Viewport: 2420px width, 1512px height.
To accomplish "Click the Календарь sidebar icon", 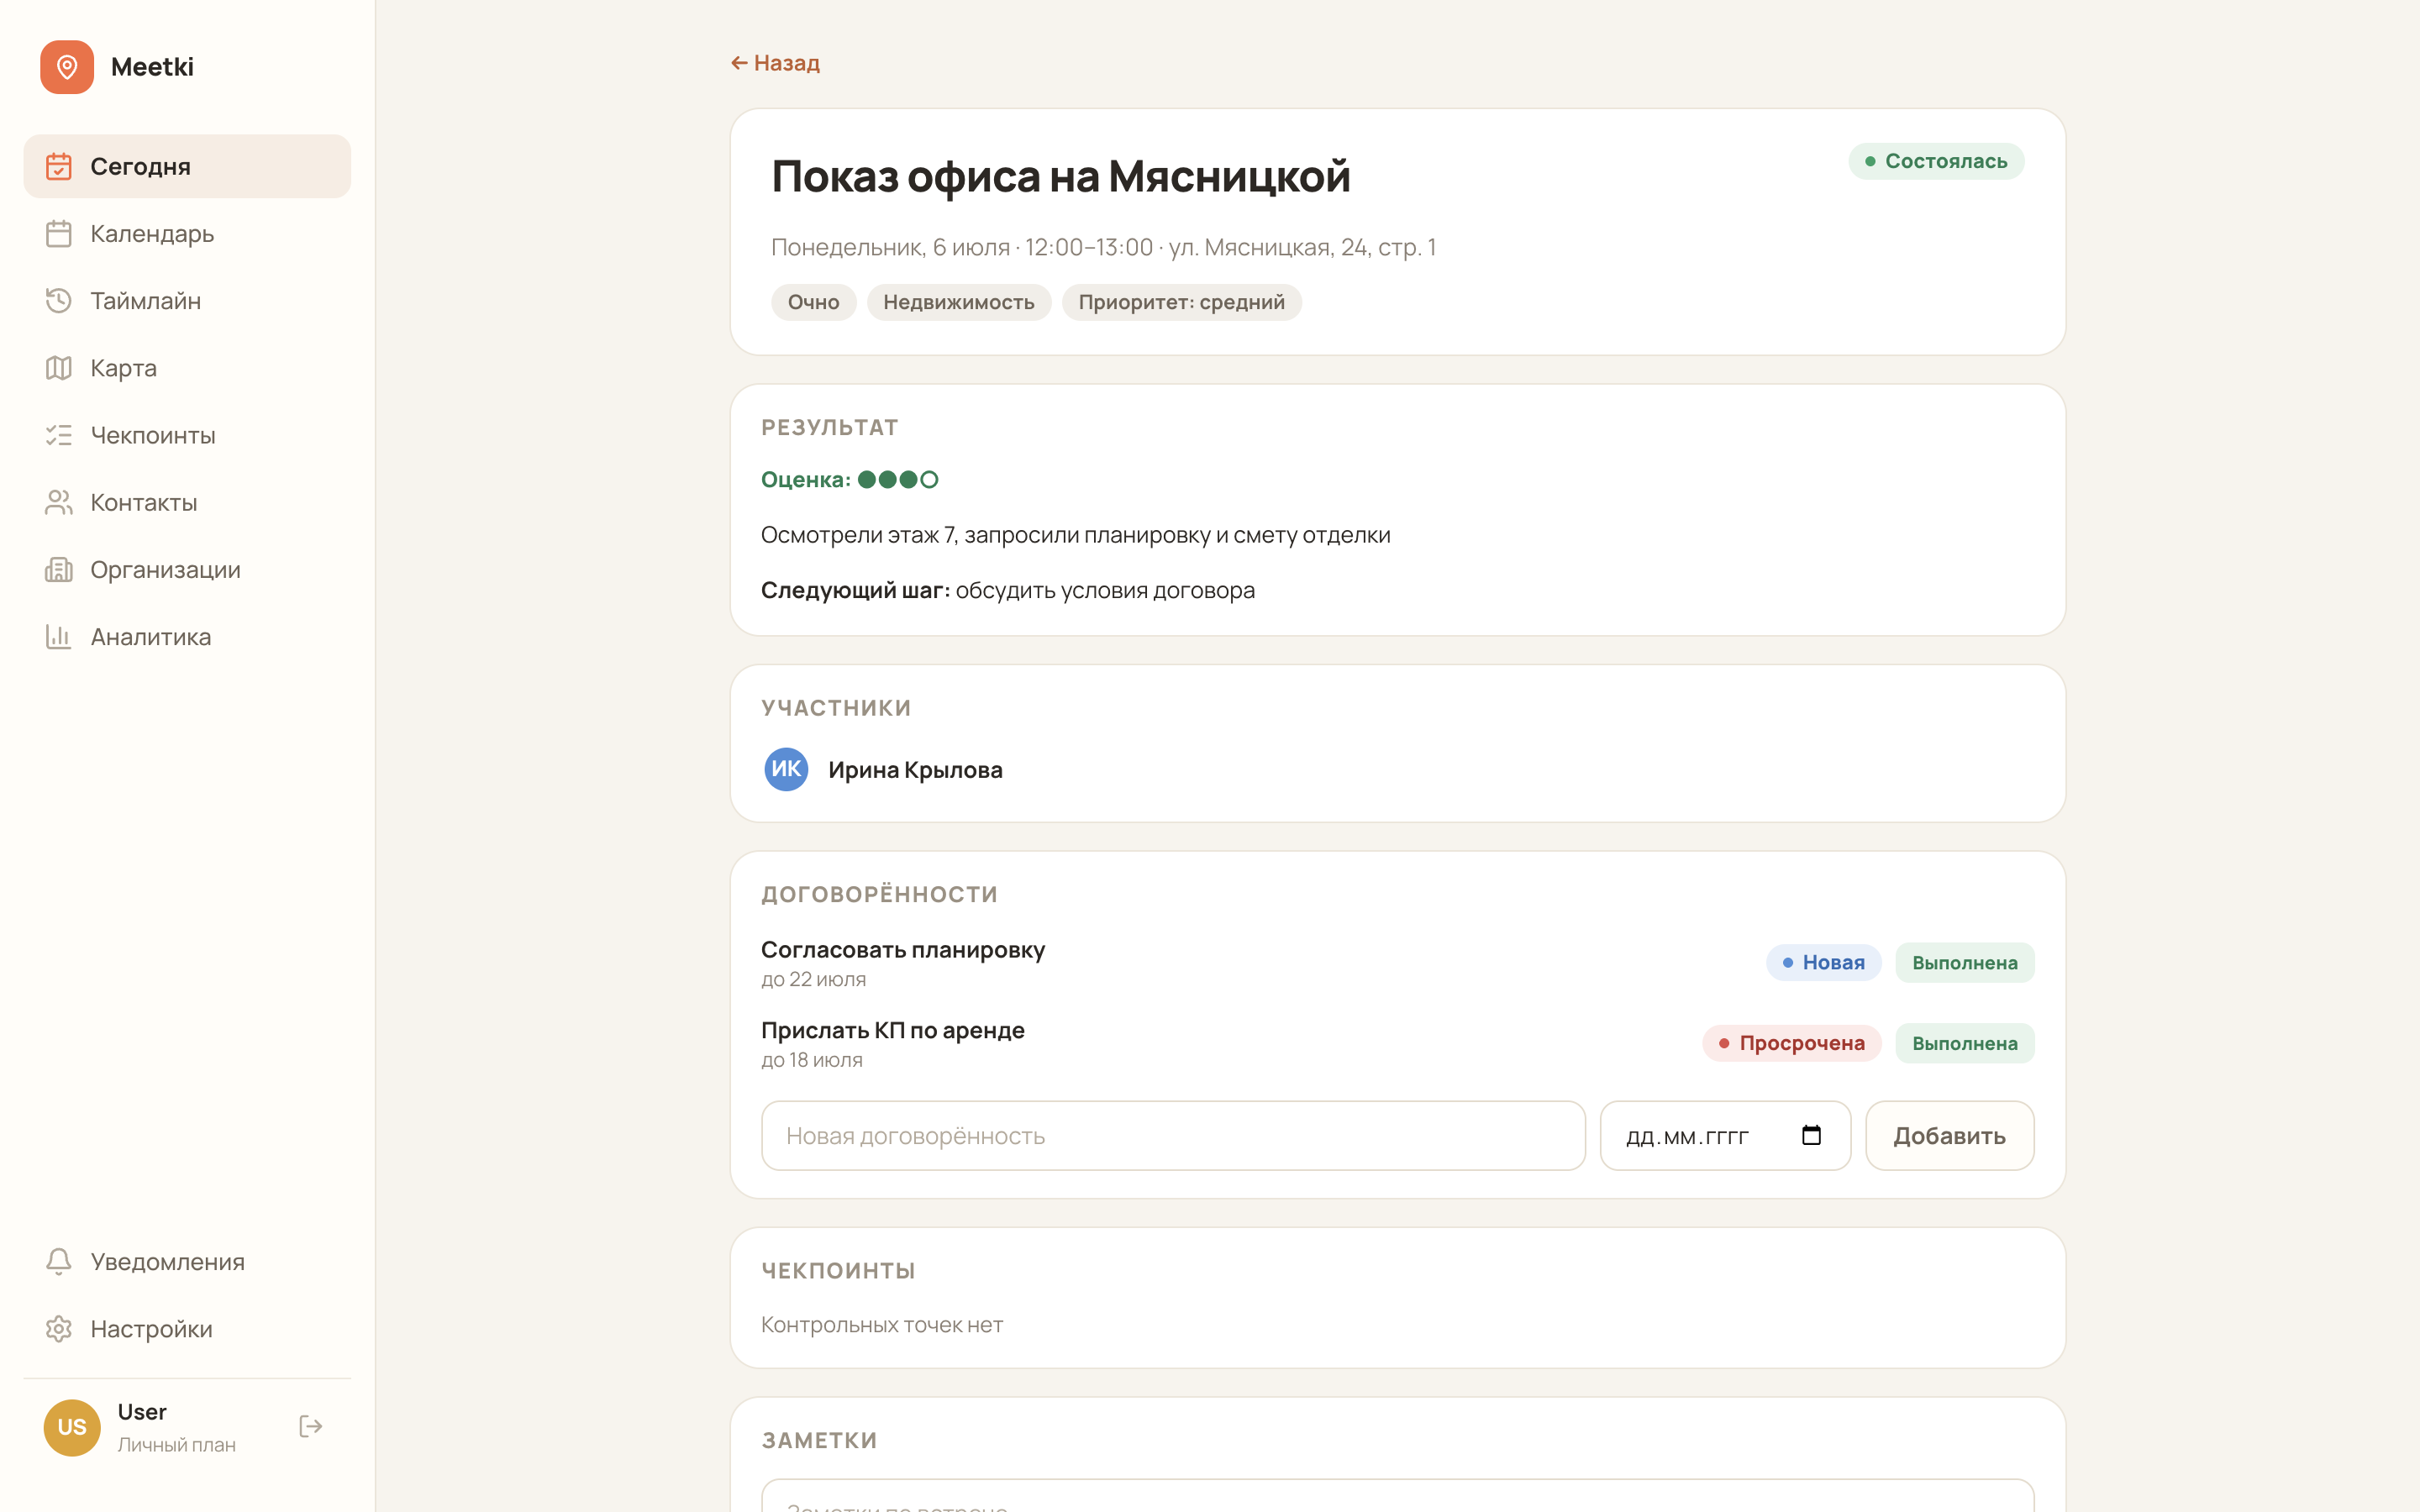I will pos(59,233).
